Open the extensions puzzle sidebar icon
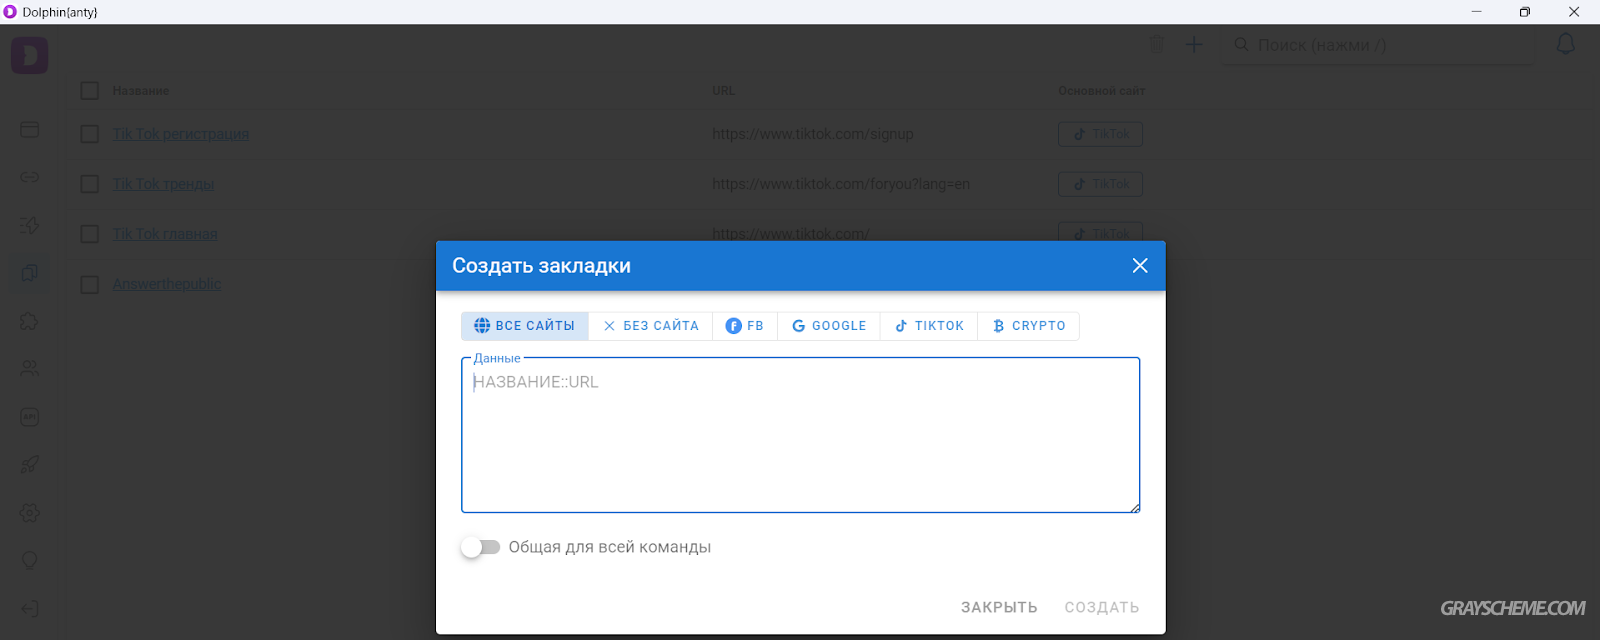Screen dimensions: 1600x640 [x=30, y=321]
